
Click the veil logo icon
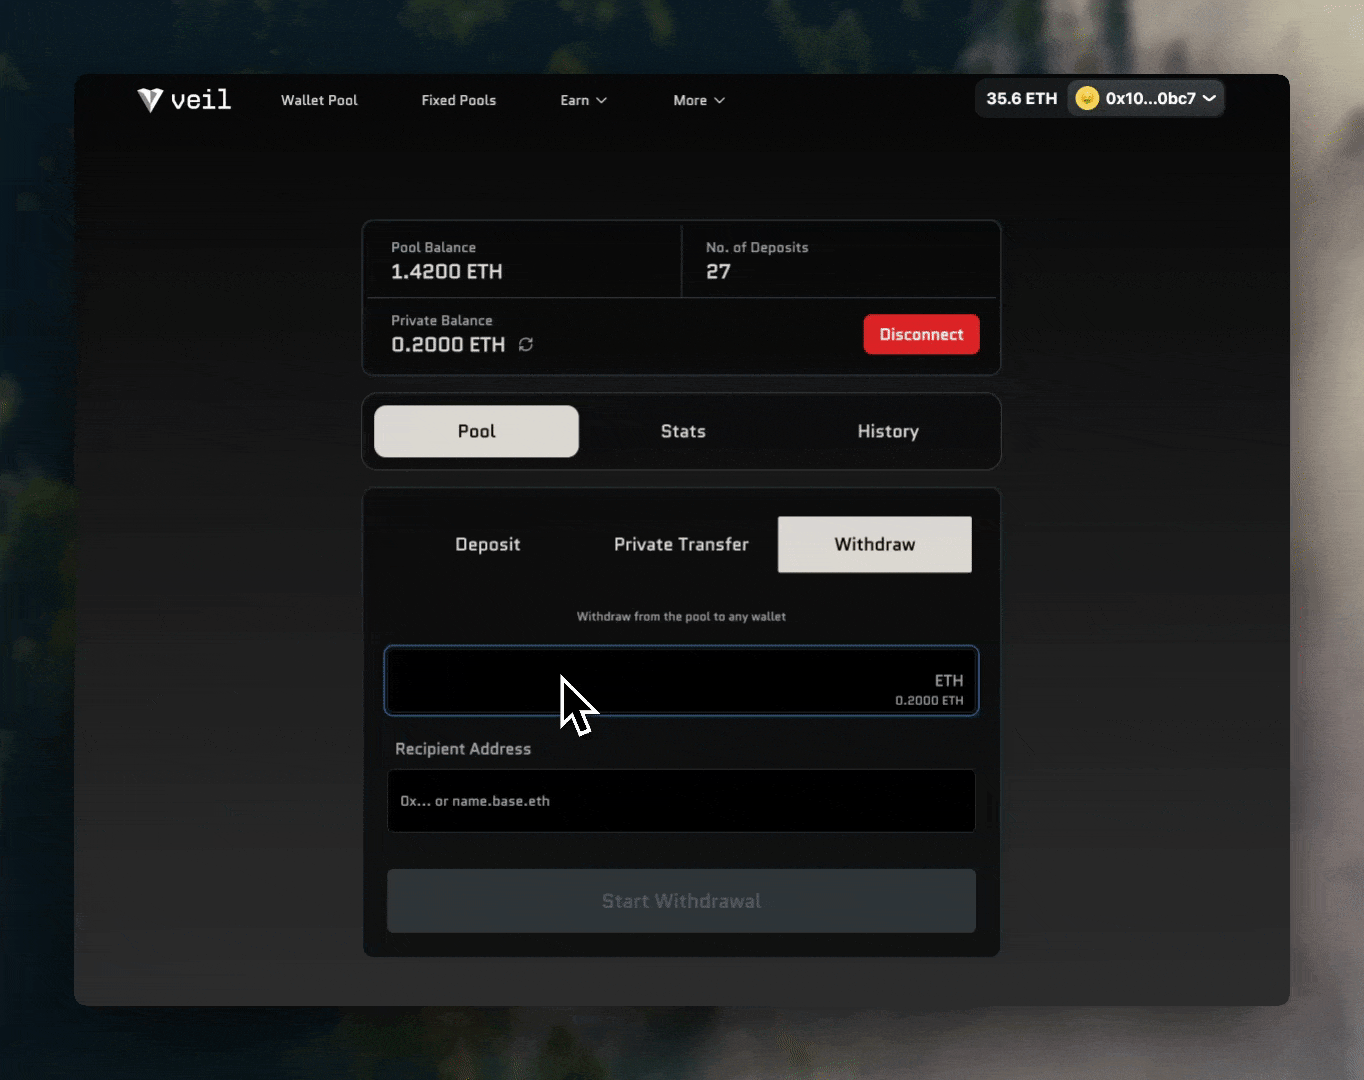(150, 100)
